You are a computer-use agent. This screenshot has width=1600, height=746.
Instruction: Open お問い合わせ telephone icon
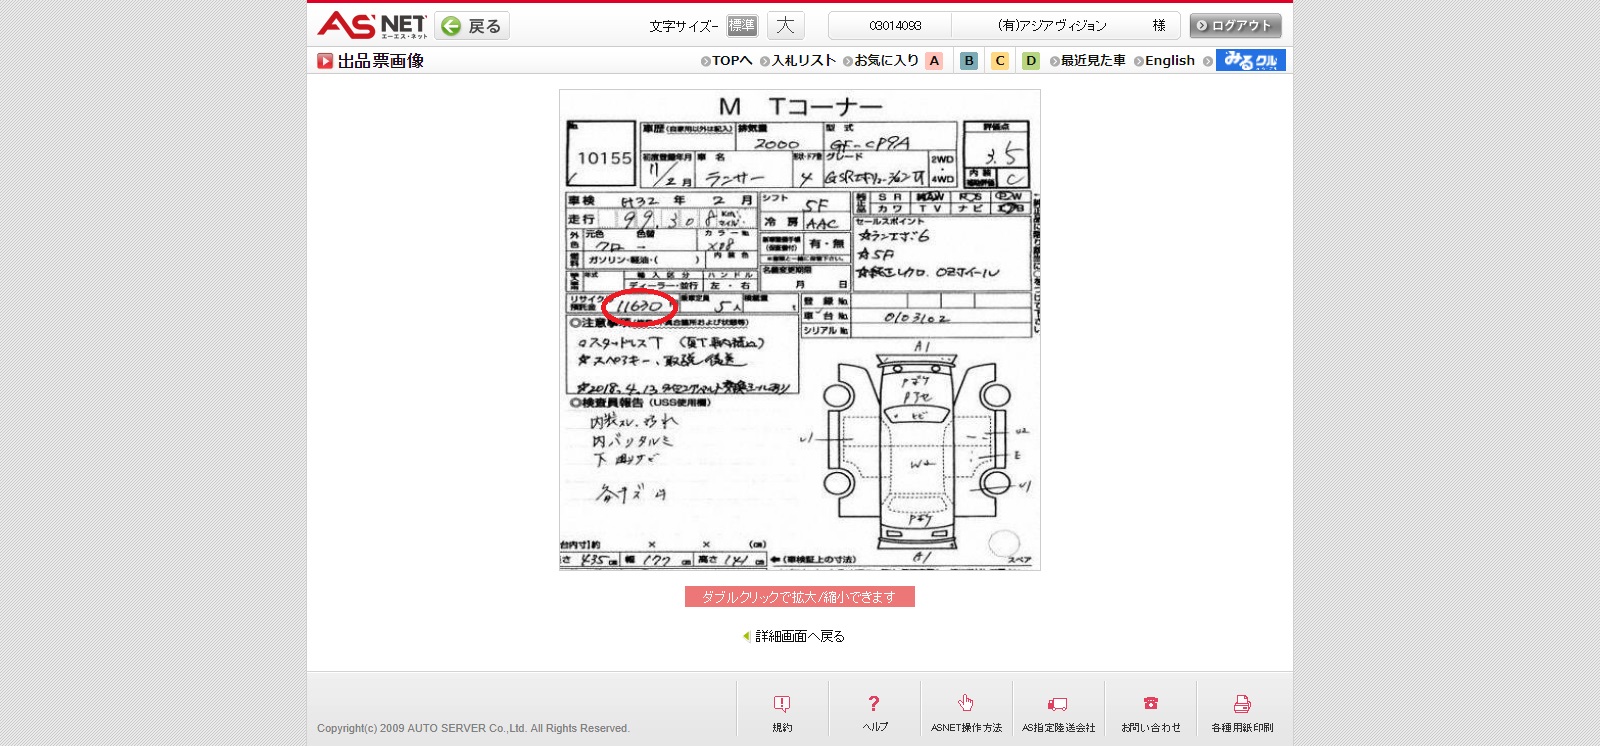(x=1150, y=705)
